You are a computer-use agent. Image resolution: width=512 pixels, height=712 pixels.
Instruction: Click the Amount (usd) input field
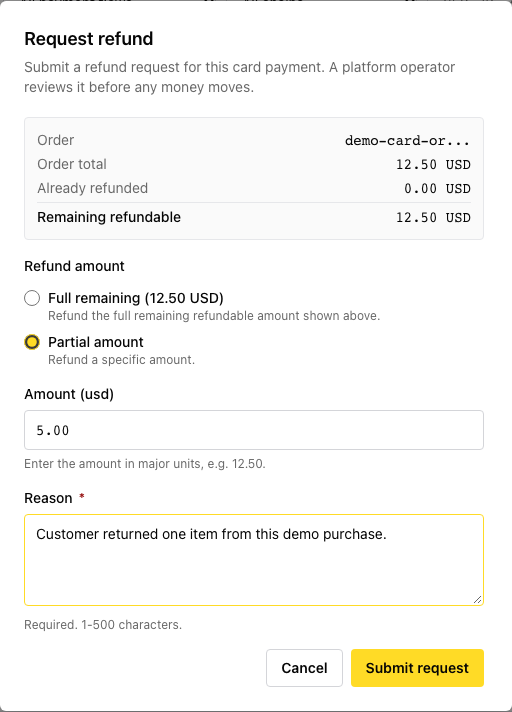click(254, 430)
